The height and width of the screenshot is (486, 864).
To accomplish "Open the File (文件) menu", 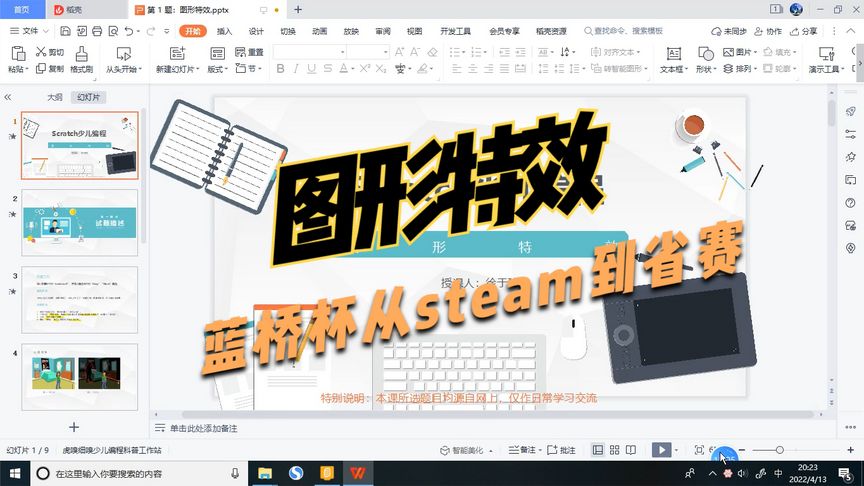I will [29, 31].
